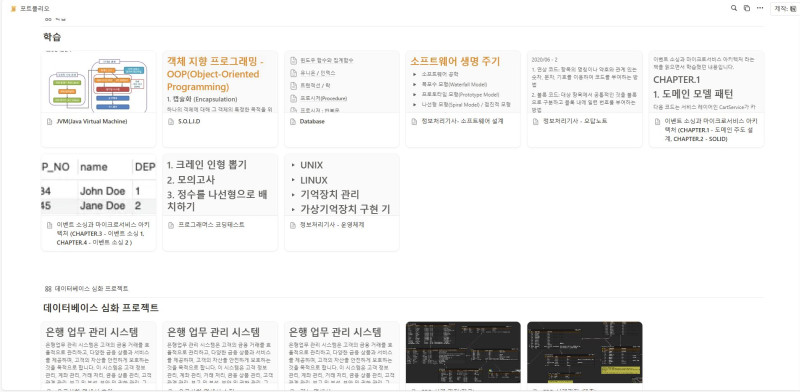
Task: Open 이벤트 소싱 CHAPTER.1 - 도메인 주도 설계 page
Action: [711, 130]
